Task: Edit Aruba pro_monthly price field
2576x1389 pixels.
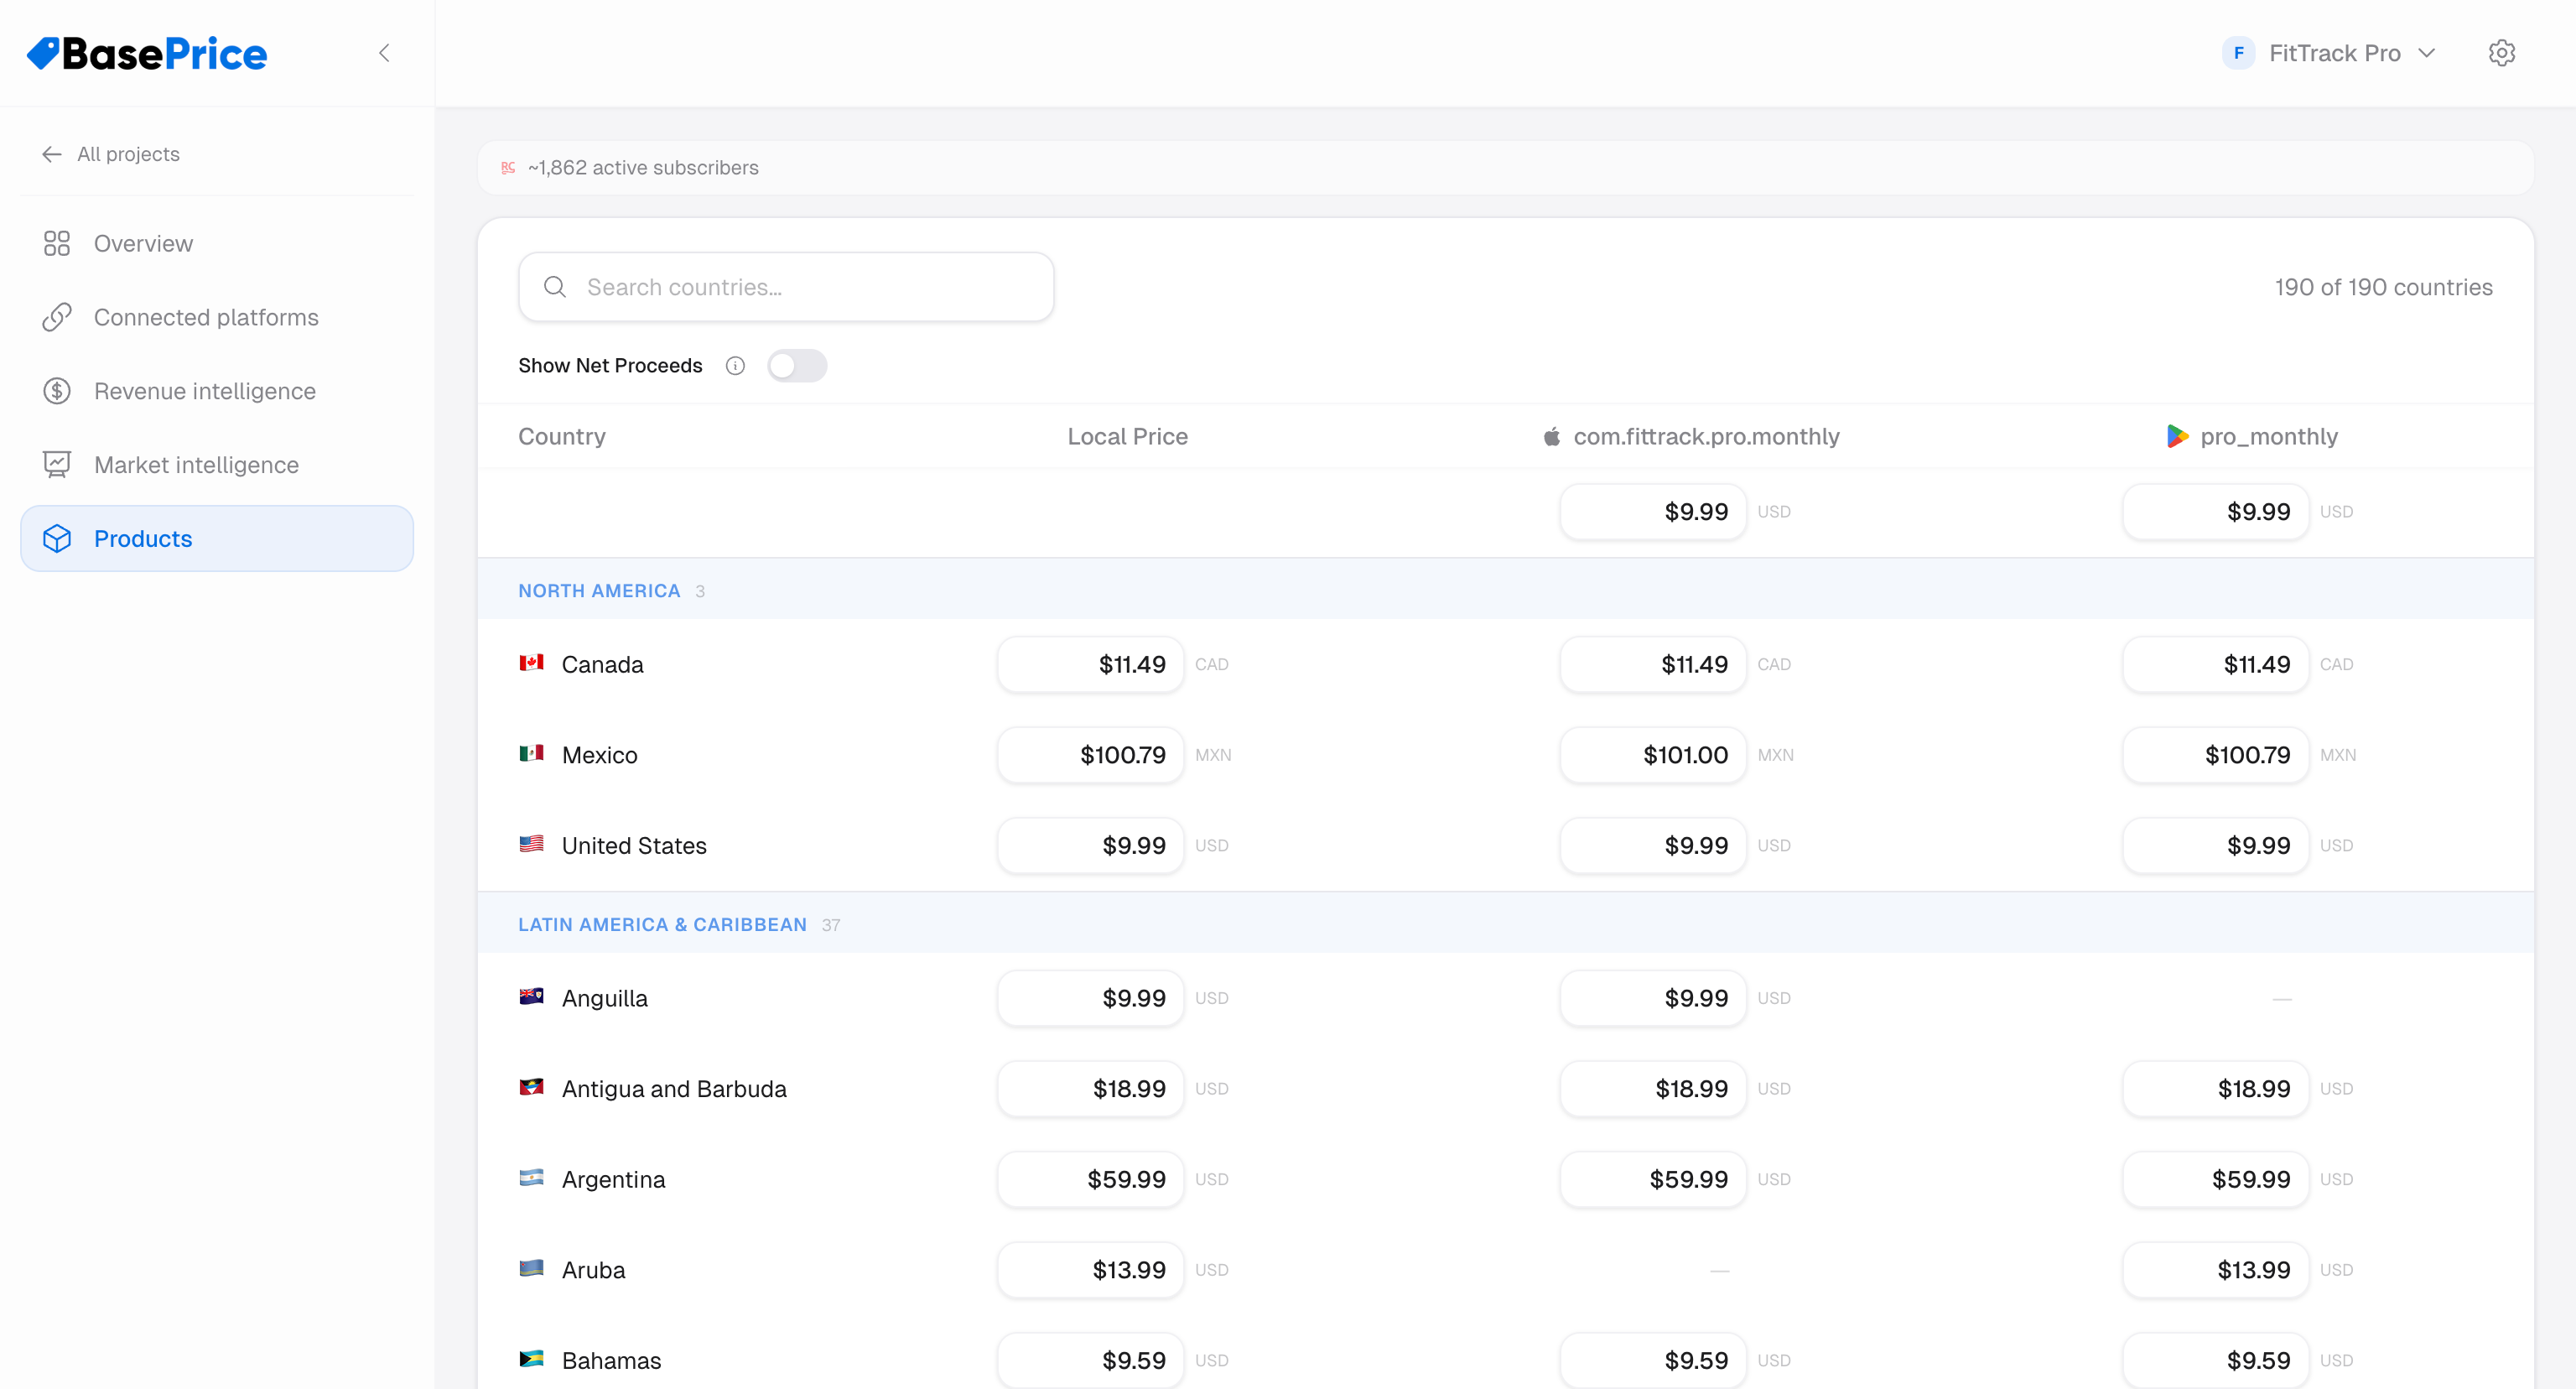Action: pos(2215,1270)
